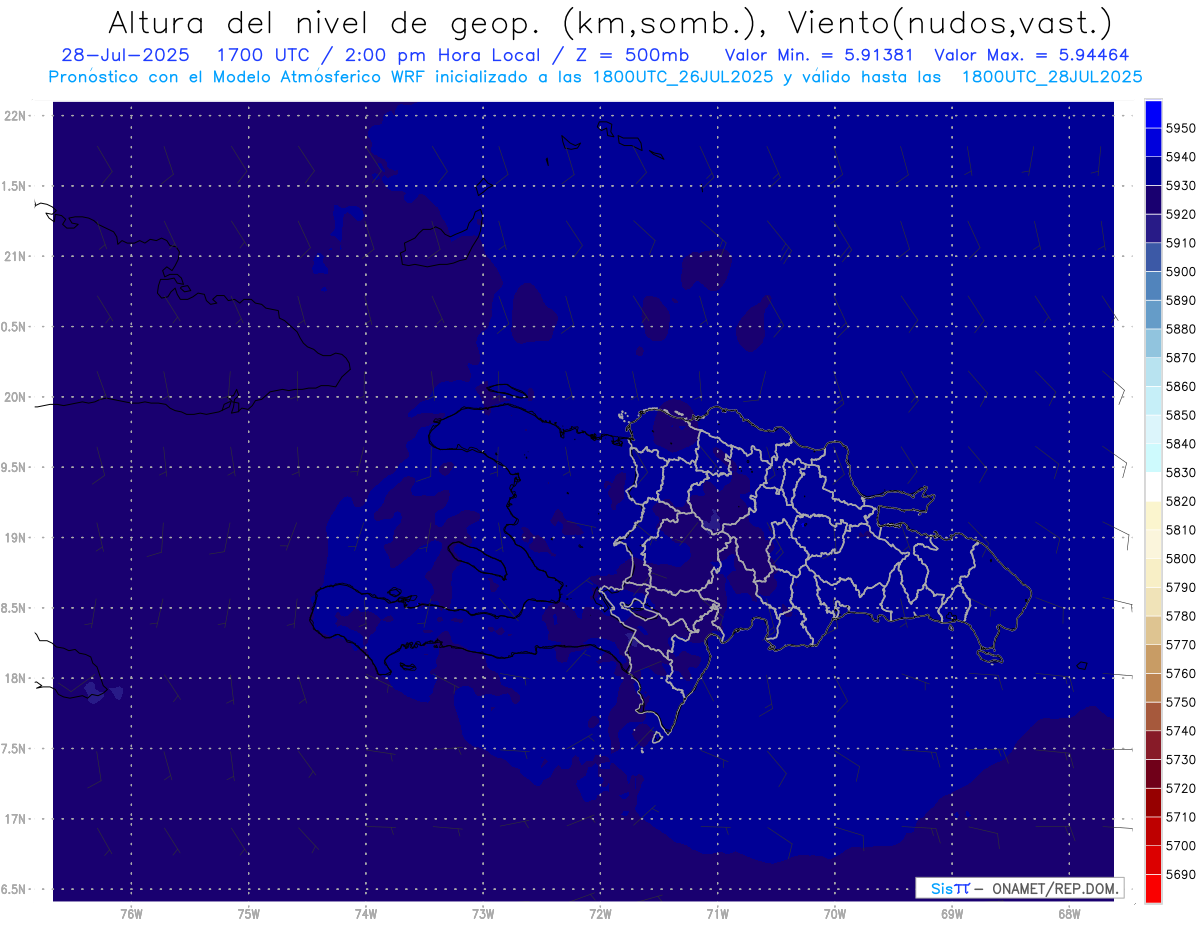Click the 5760 tan legend swatch
The height and width of the screenshot is (927, 1200).
click(x=1153, y=687)
